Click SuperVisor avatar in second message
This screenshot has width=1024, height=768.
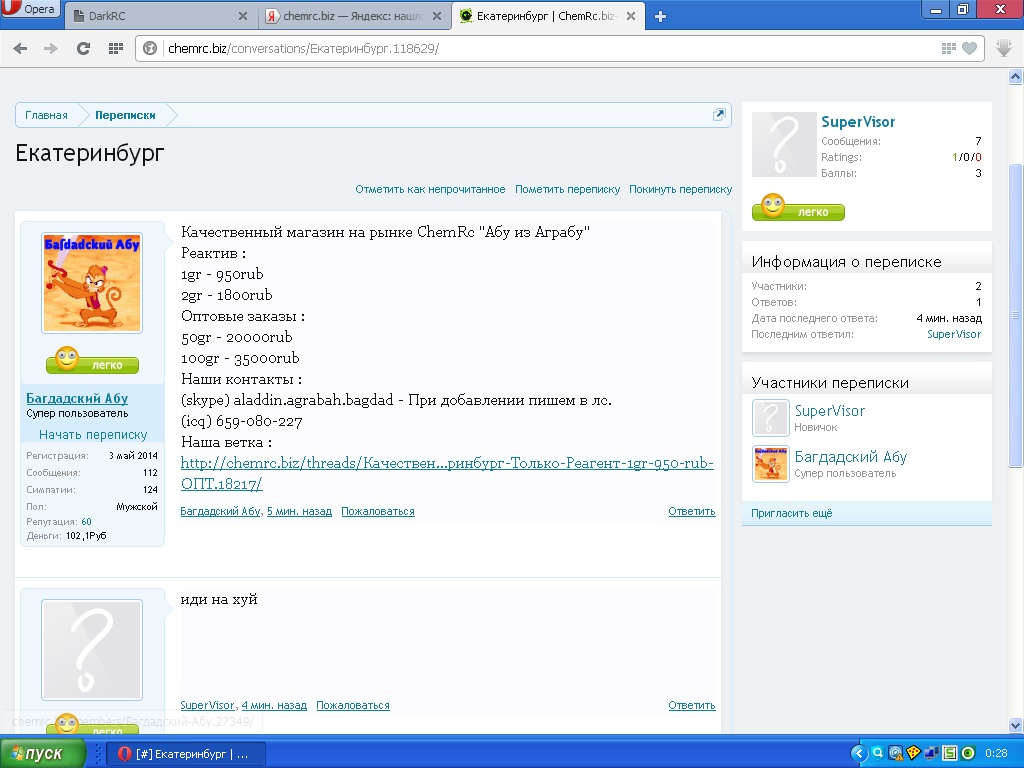coord(92,650)
